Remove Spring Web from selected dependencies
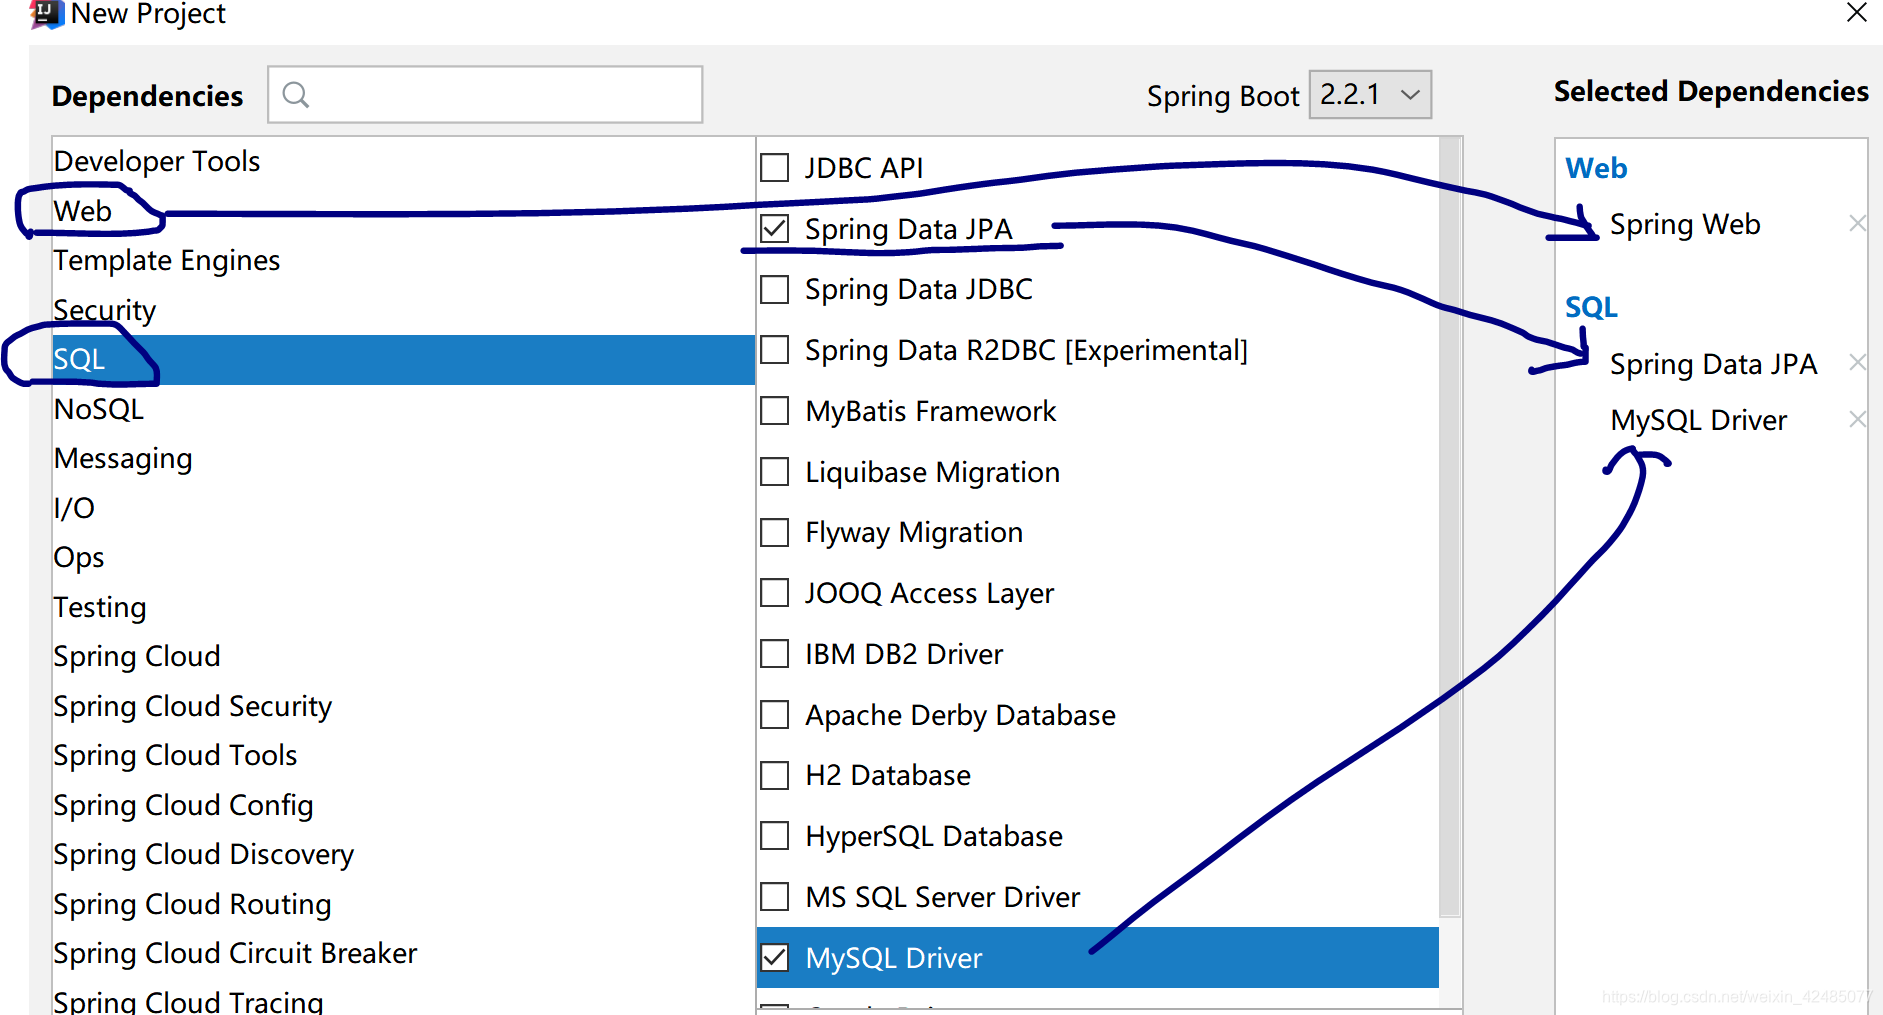Viewport: 1883px width, 1015px height. [1857, 223]
